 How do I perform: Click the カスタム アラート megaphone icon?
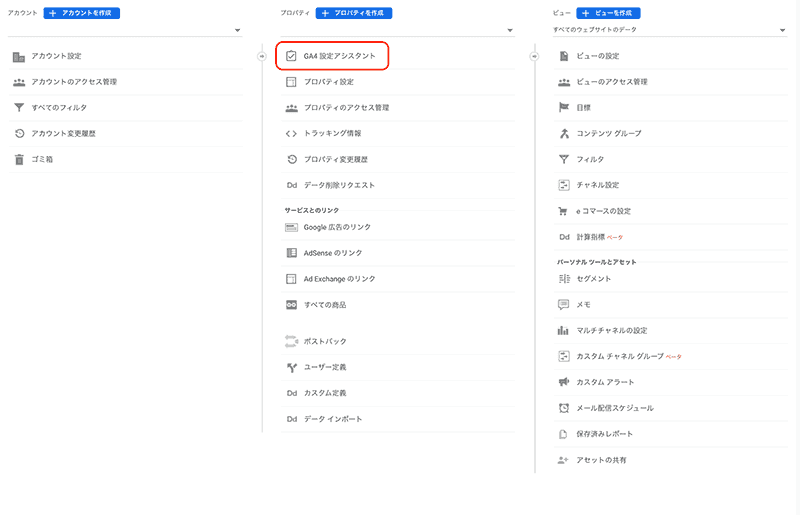(564, 382)
